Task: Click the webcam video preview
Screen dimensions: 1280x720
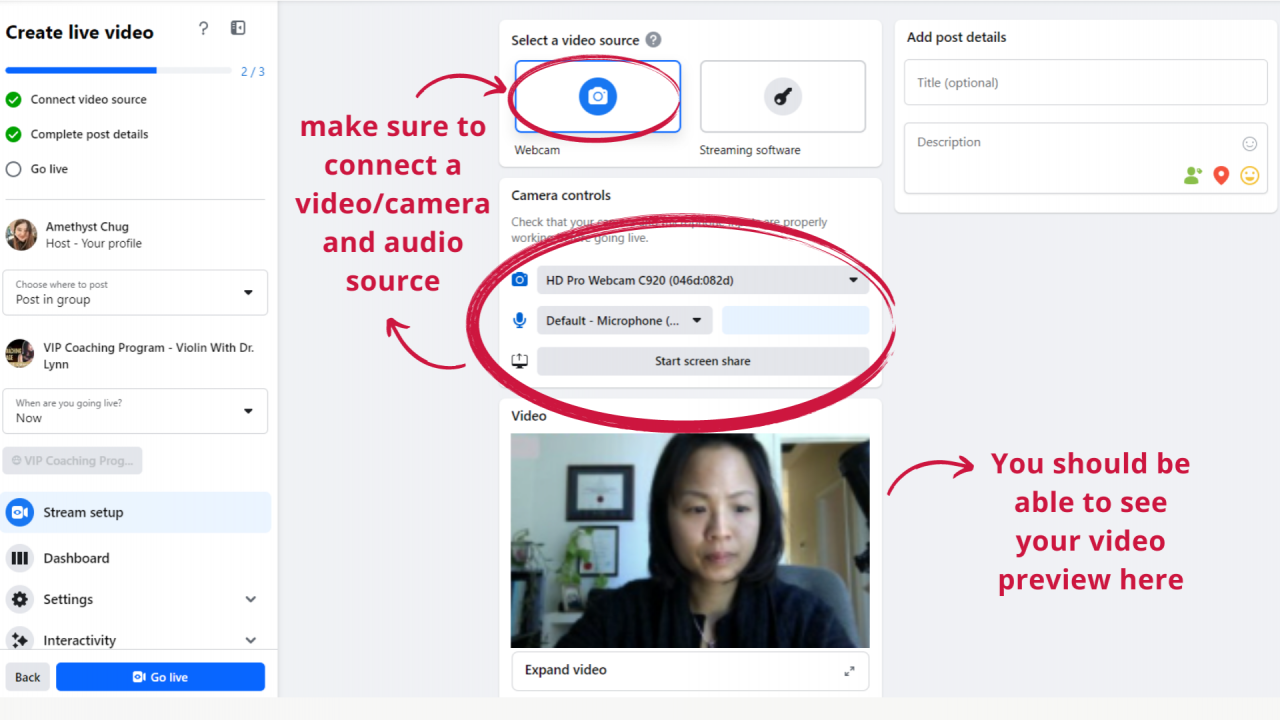Action: (690, 540)
